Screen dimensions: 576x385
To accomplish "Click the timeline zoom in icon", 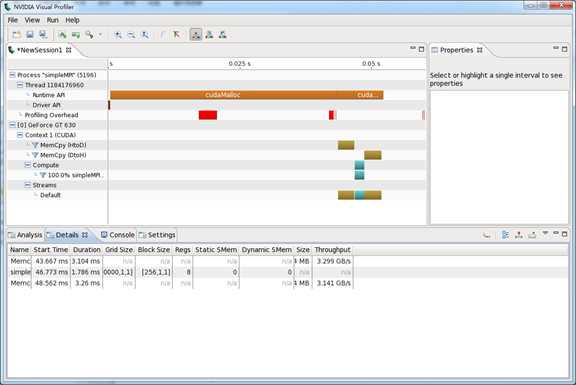I will (118, 35).
